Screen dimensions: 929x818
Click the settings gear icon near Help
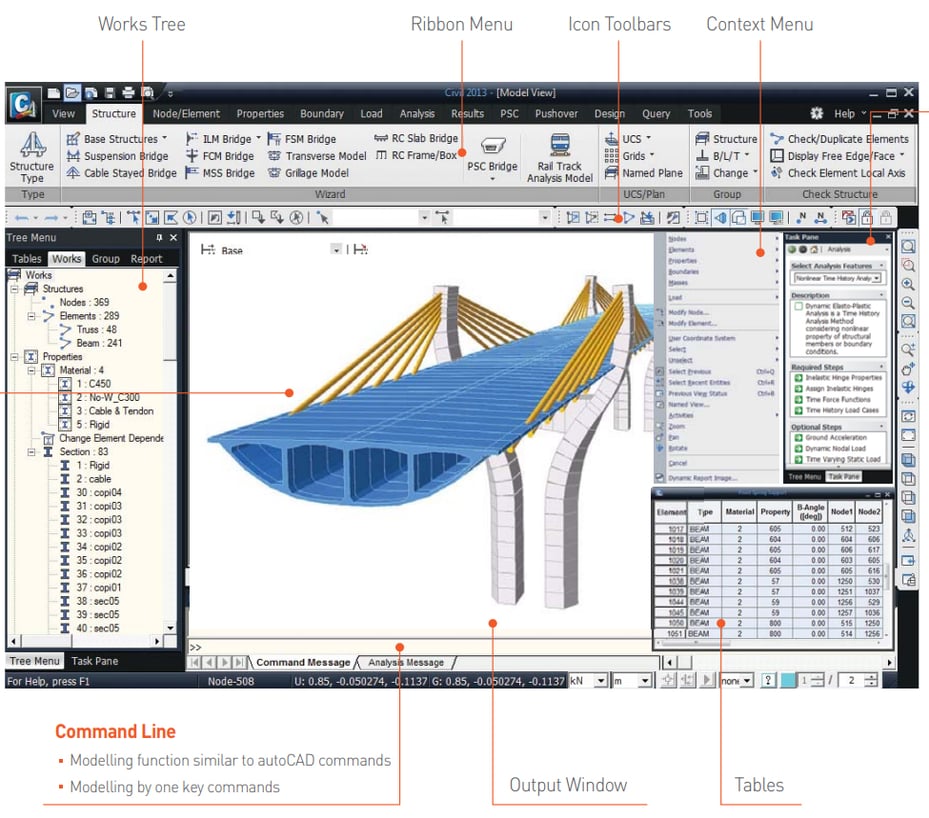817,113
